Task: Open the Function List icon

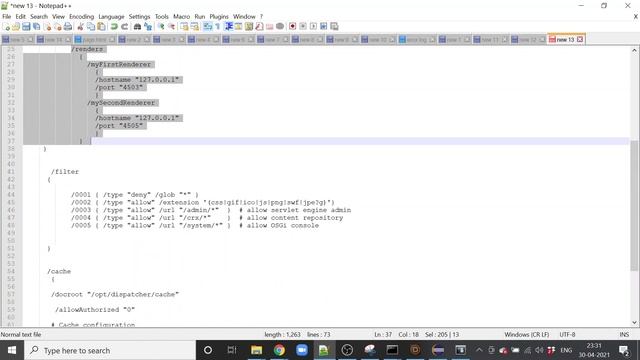Action: point(259,27)
